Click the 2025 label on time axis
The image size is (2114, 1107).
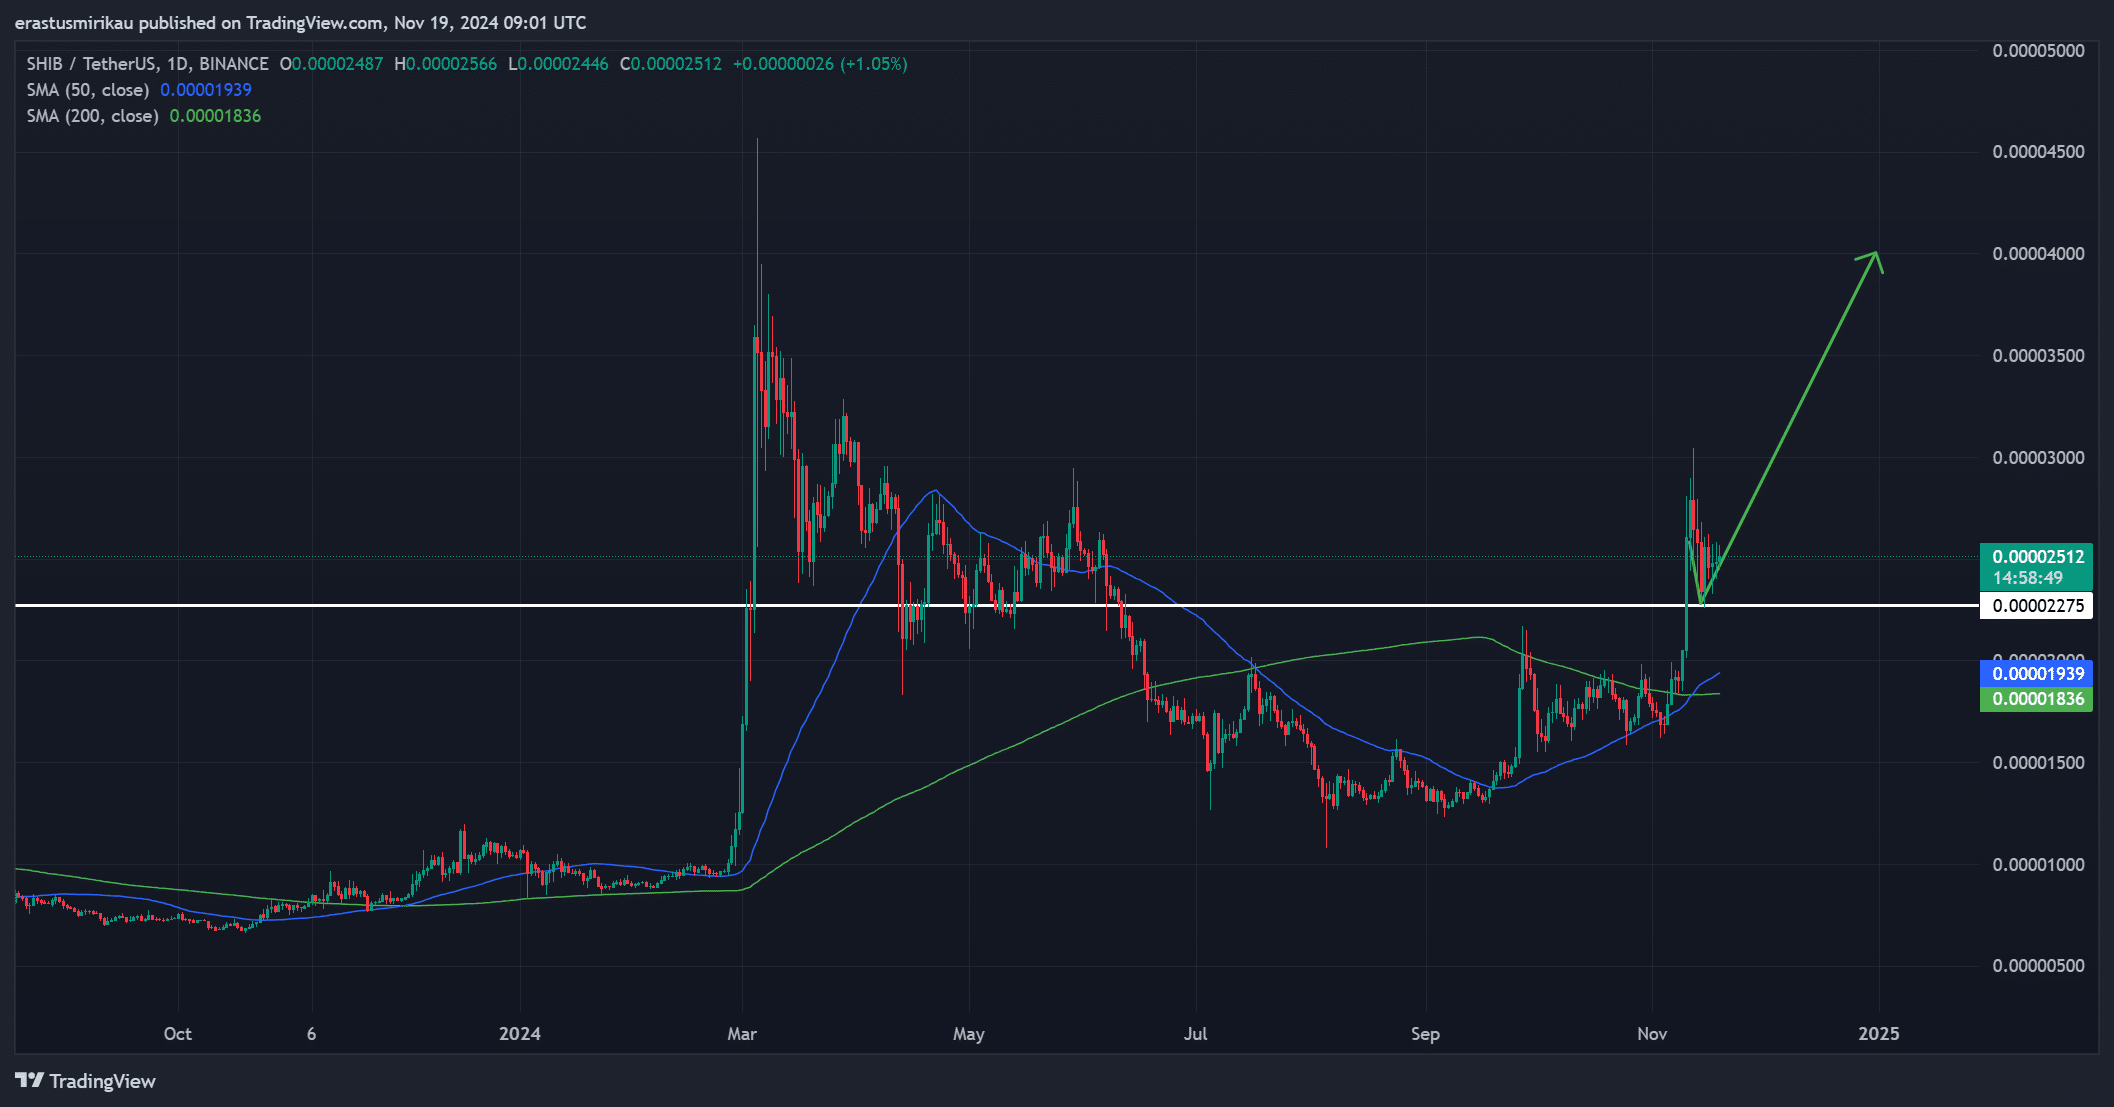click(x=1879, y=1034)
